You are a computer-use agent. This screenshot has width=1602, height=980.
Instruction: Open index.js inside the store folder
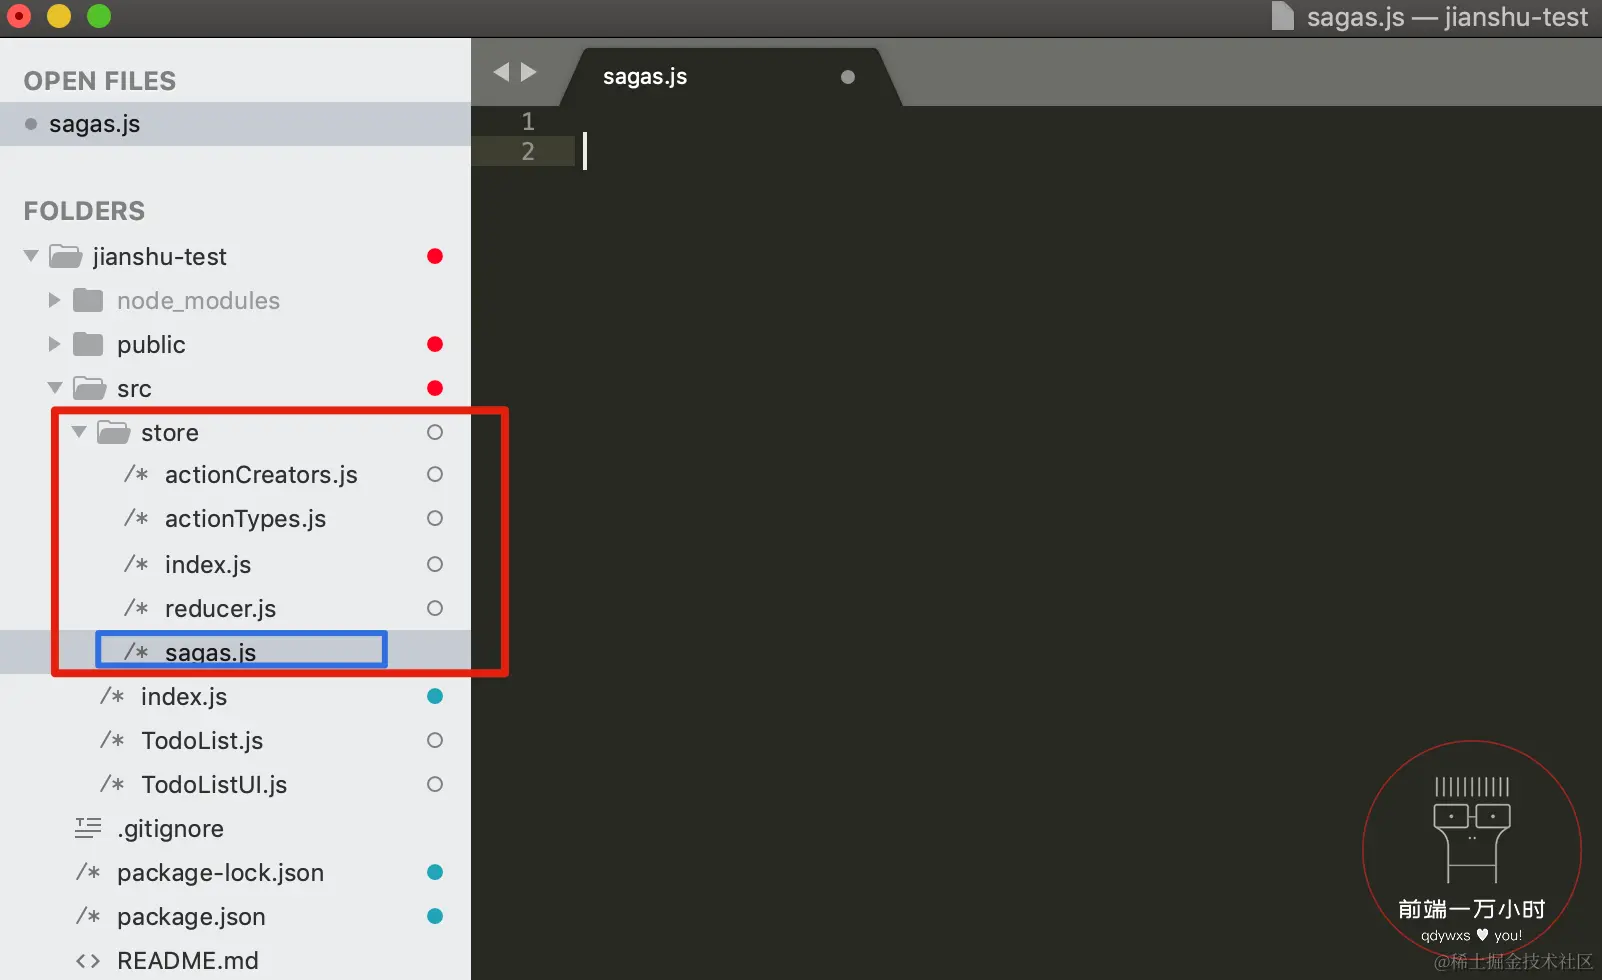point(208,565)
